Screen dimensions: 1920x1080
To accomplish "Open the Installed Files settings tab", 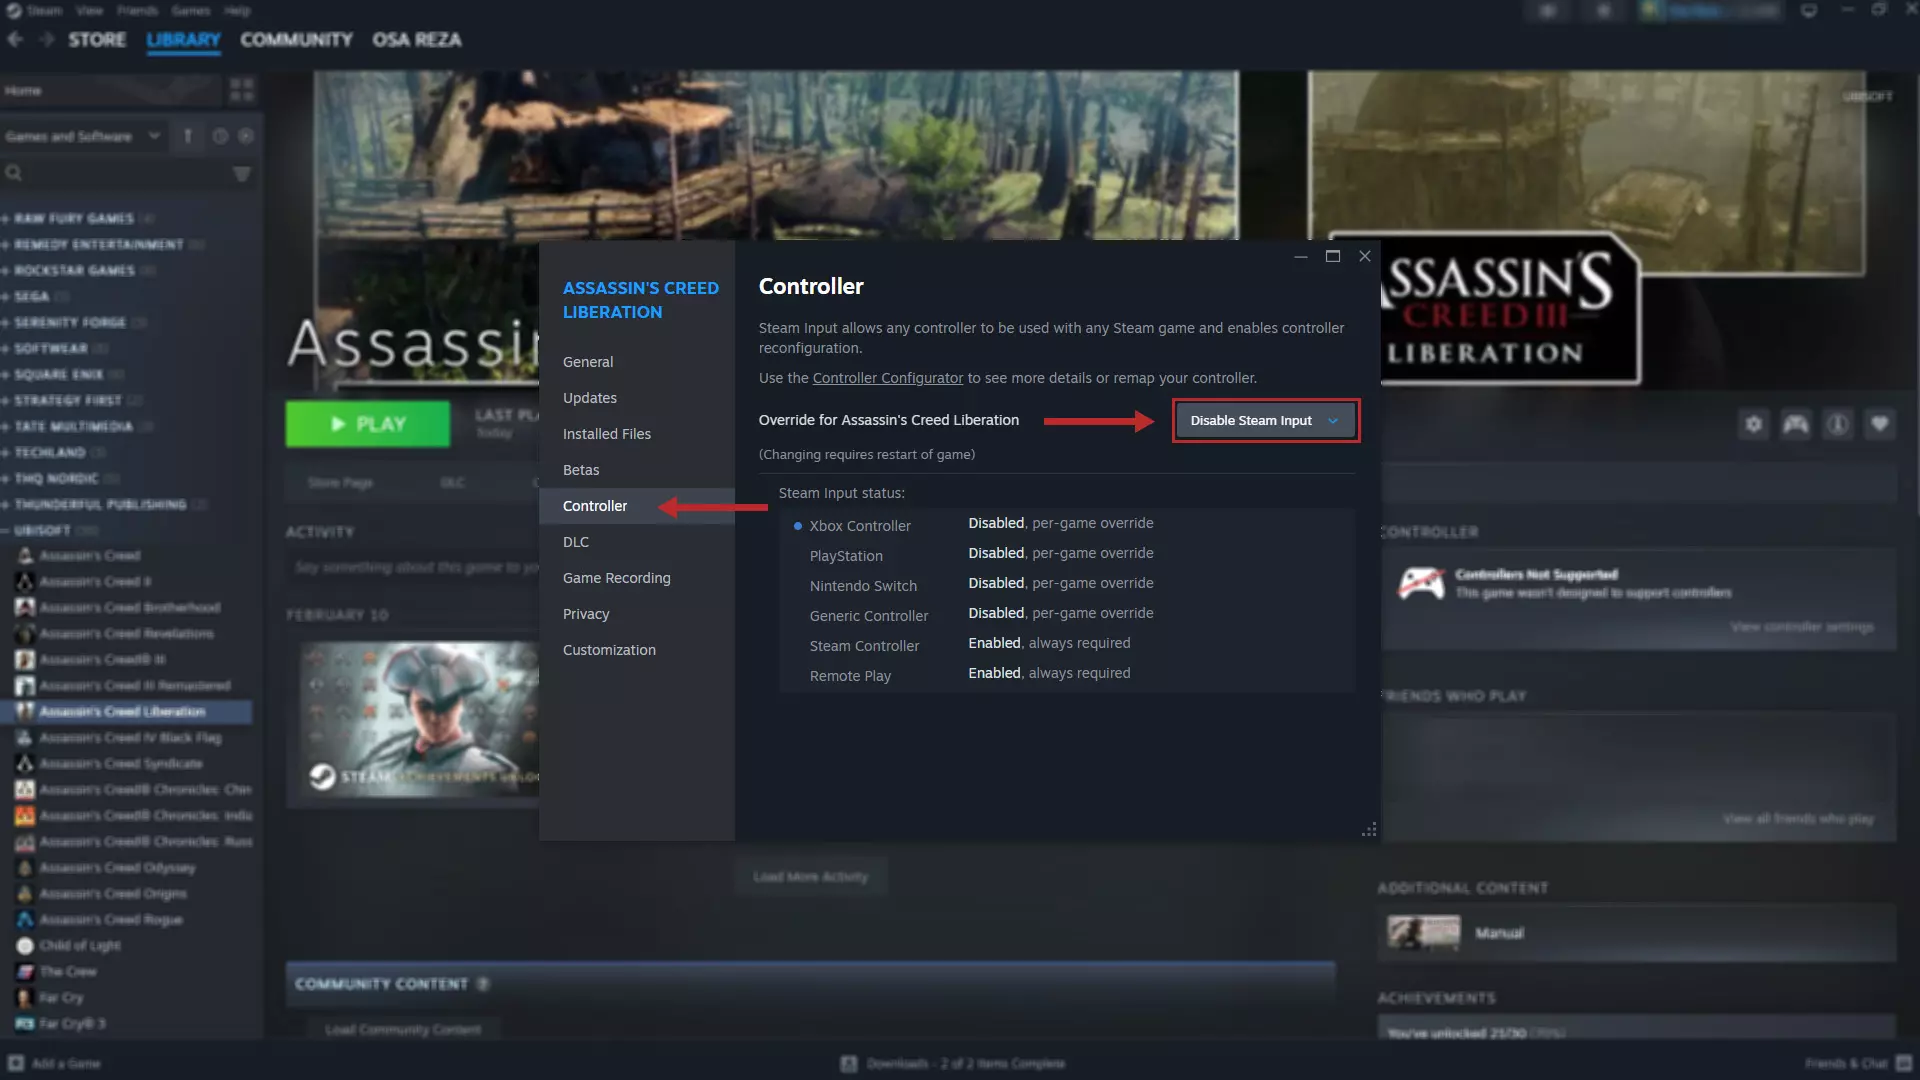I will pos(606,434).
